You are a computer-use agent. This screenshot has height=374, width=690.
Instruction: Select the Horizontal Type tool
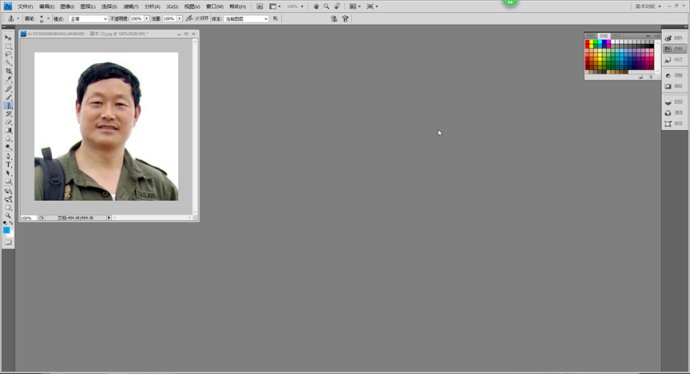pos(8,165)
